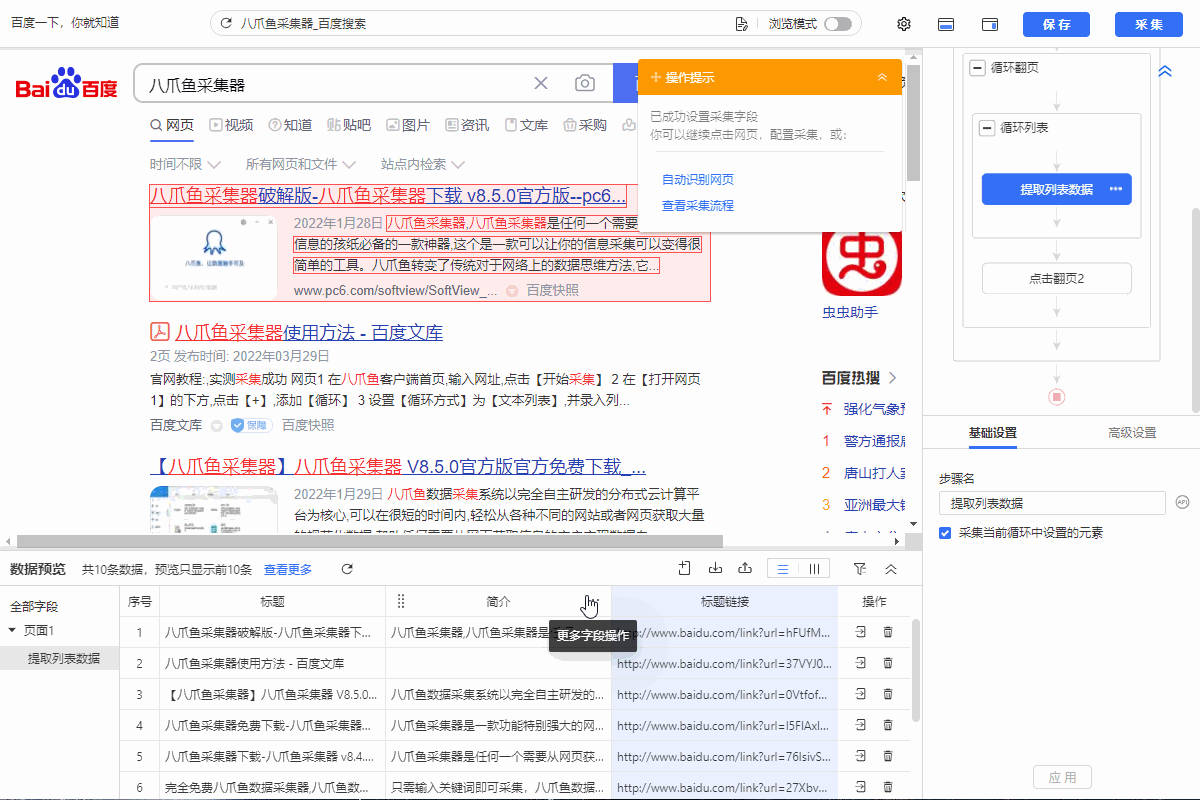
Task: Click the red stop end node in workflow
Action: click(1057, 397)
